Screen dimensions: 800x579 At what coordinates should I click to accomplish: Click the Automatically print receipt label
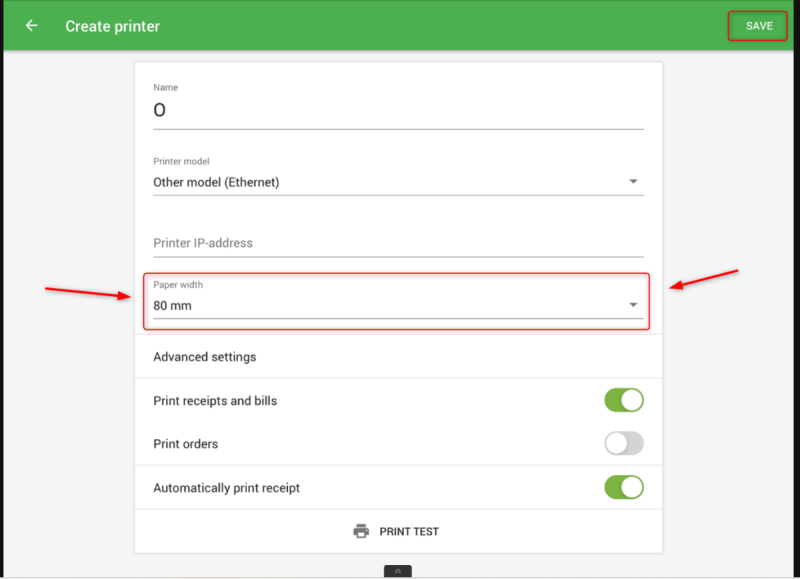226,488
